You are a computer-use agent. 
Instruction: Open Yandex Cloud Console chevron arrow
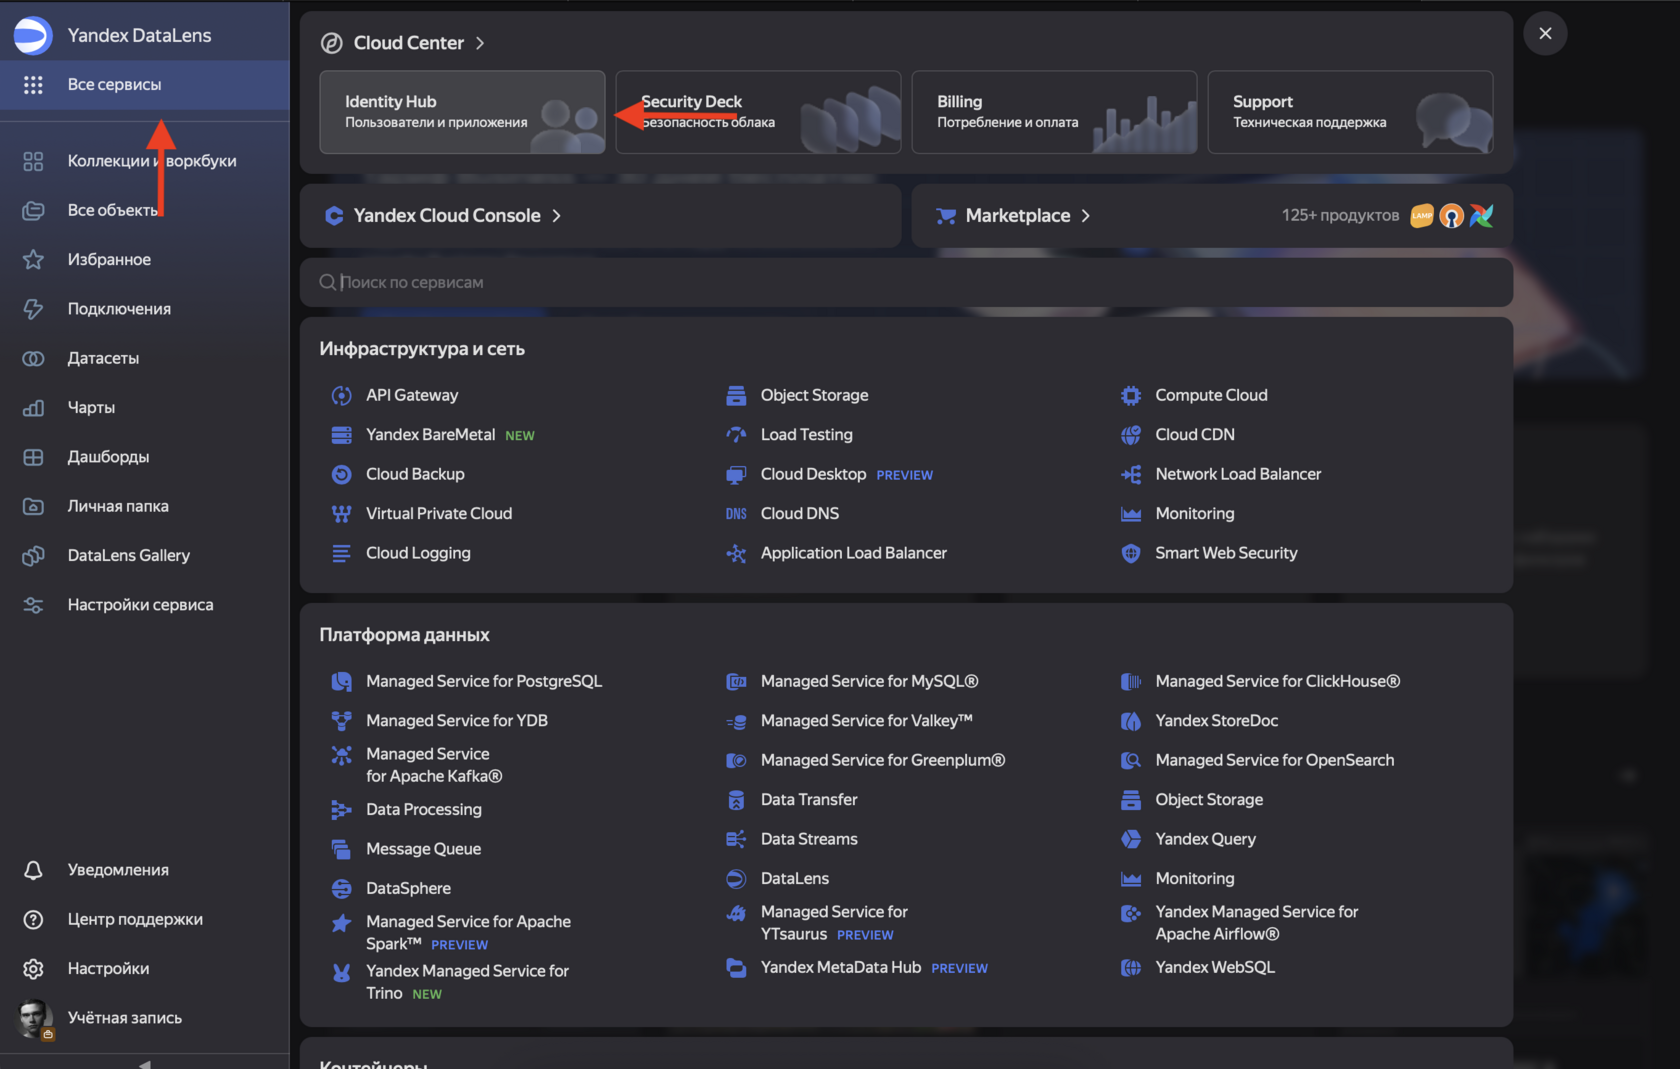557,216
